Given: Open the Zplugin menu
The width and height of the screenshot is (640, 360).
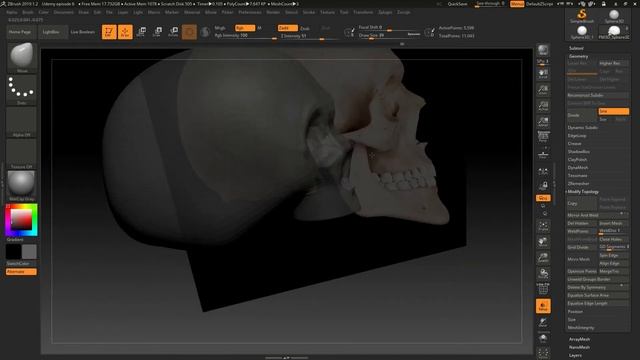Looking at the screenshot, I should tap(385, 12).
